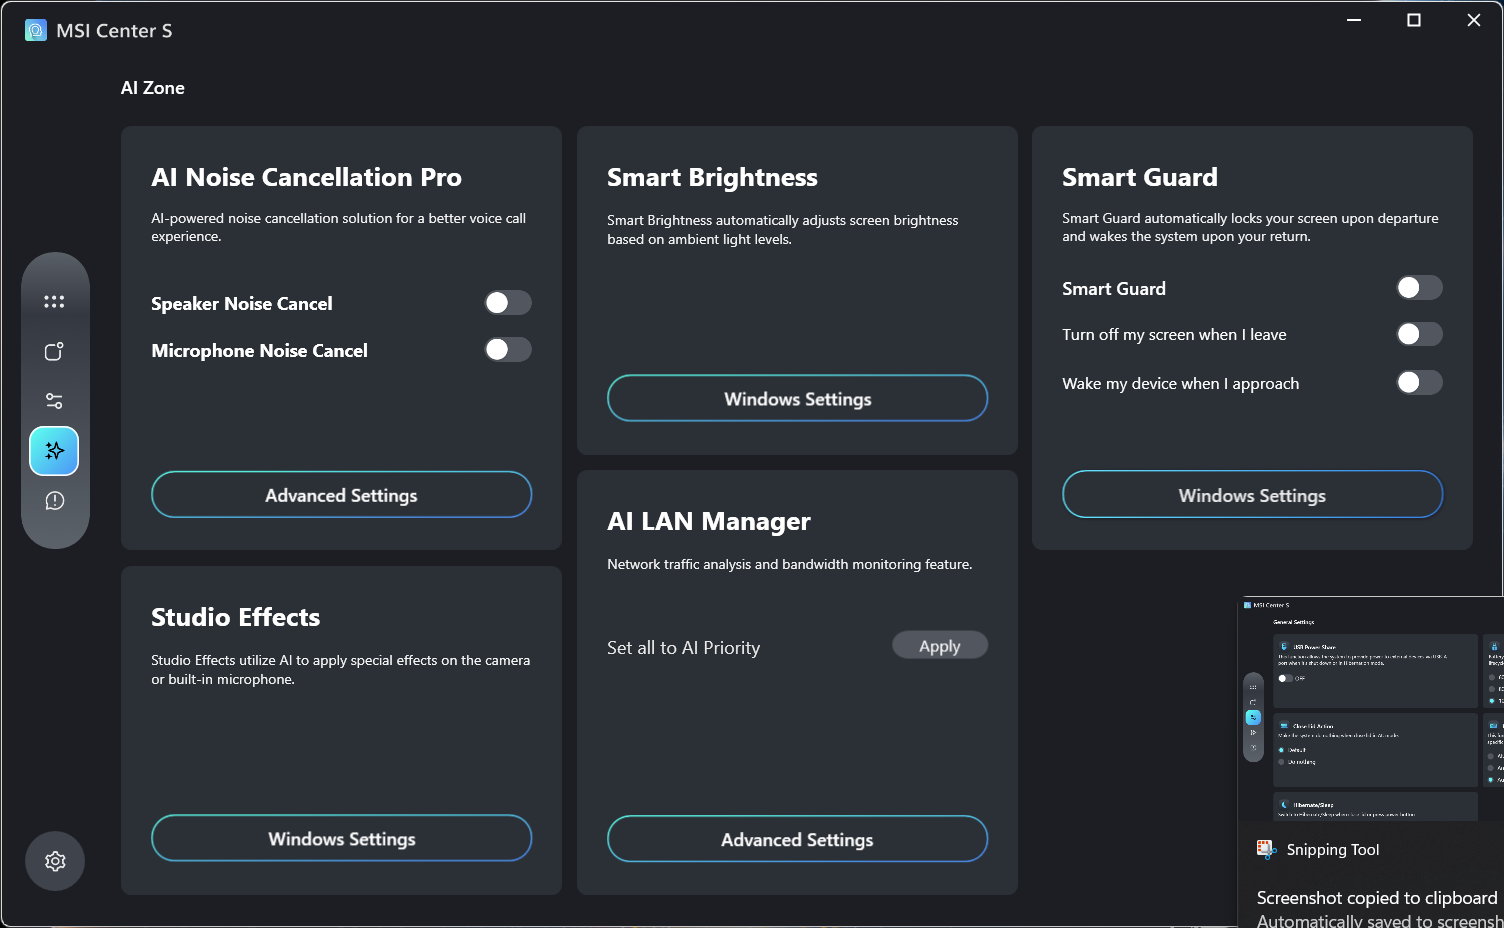Viewport: 1504px width, 928px height.
Task: Enable Turn off my screen when I leave
Action: tap(1419, 334)
